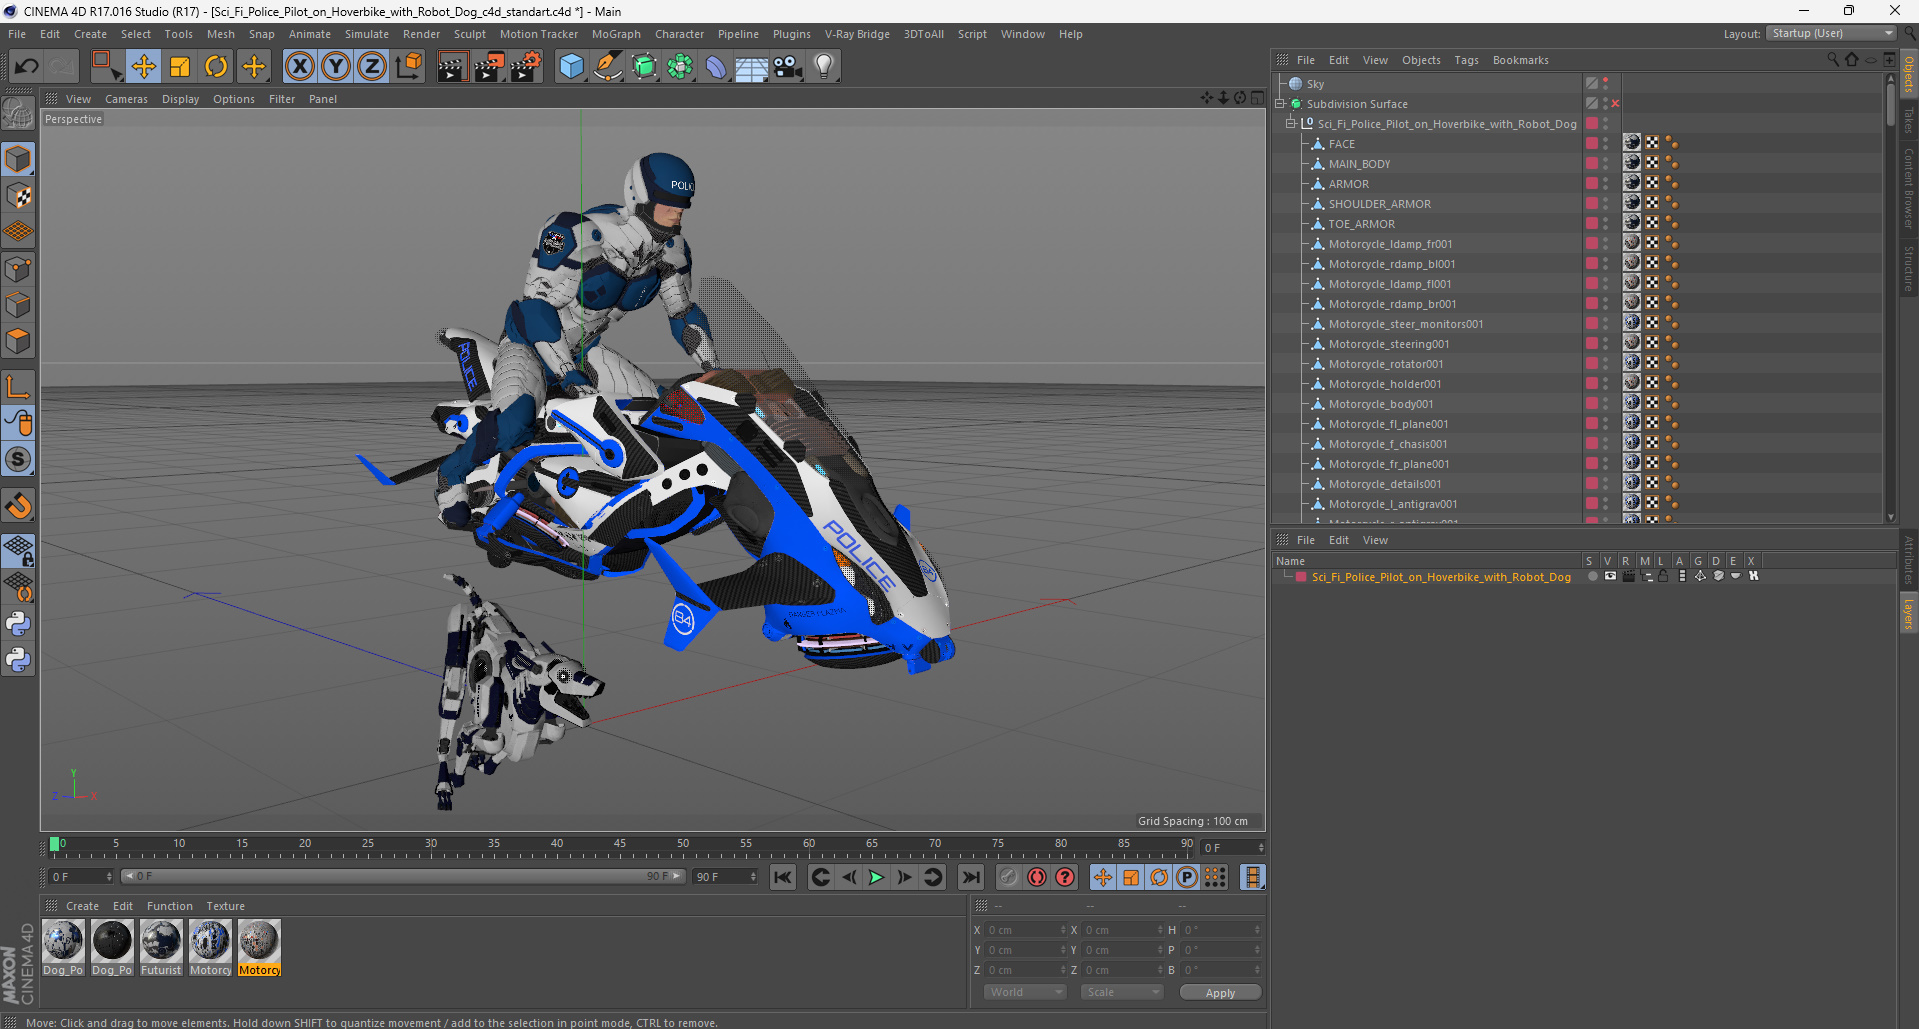Click FACE object layer color swatch
This screenshot has height=1029, width=1919.
click(x=1592, y=143)
